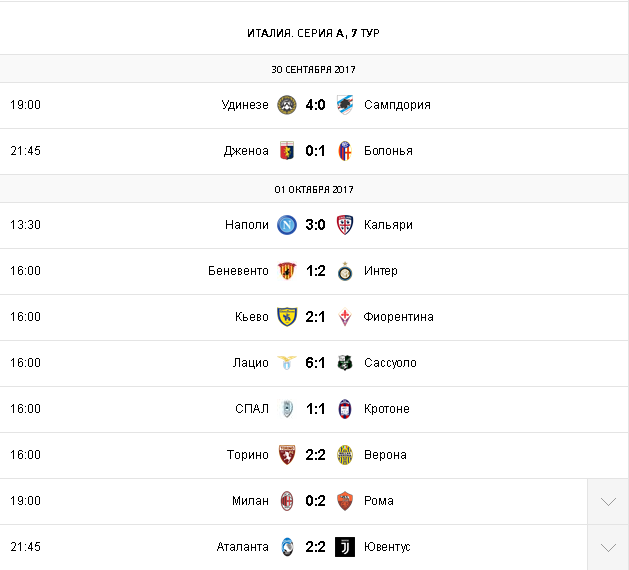The height and width of the screenshot is (570, 629).
Task: Open the Lazio 6:1 Sassuolo score
Action: (316, 363)
